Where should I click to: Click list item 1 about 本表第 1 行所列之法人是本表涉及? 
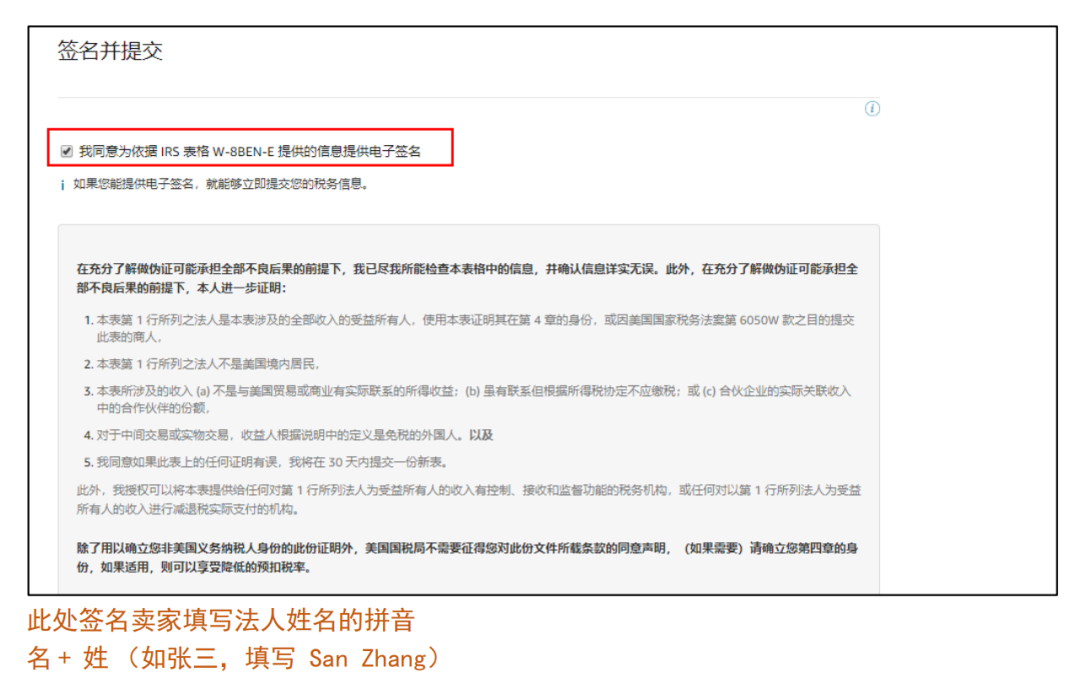click(x=468, y=329)
